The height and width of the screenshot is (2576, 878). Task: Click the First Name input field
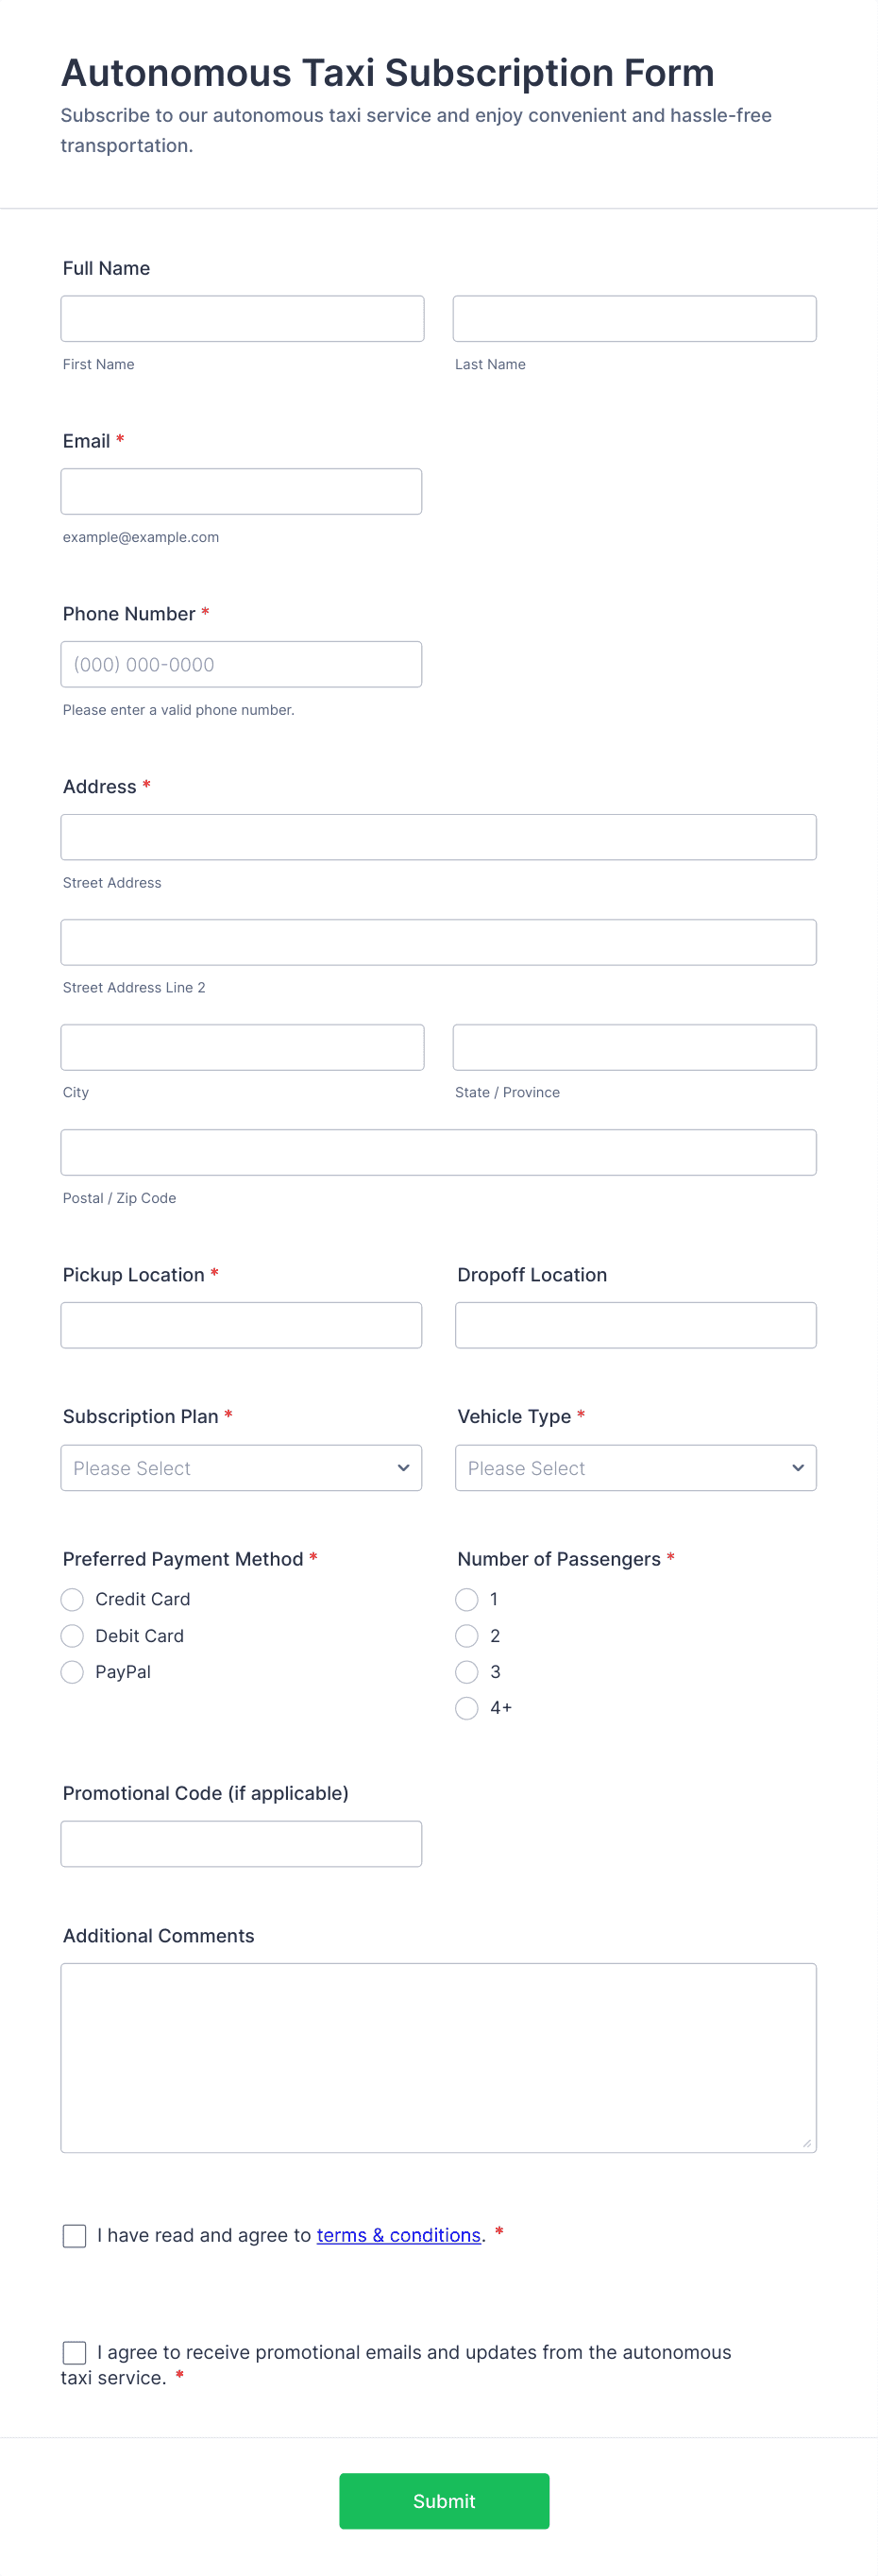coord(241,318)
